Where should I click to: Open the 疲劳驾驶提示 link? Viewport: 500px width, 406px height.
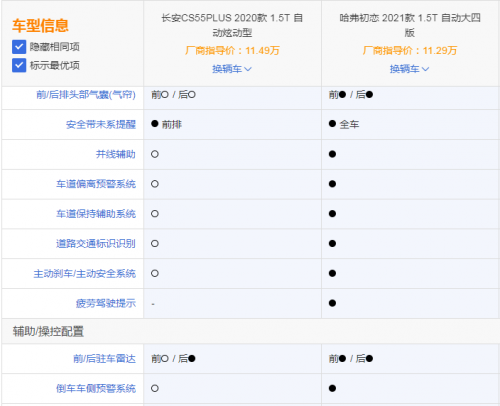tap(106, 303)
